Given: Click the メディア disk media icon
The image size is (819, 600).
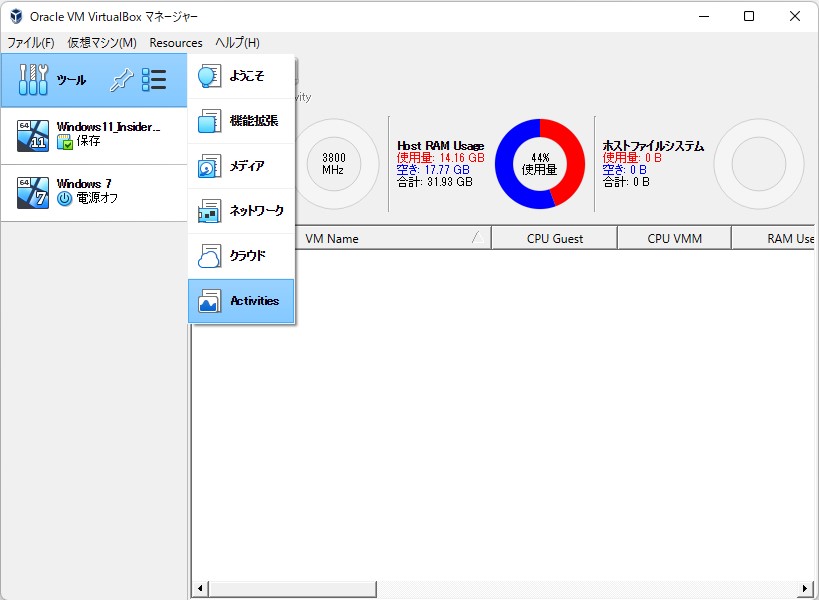Looking at the screenshot, I should (209, 166).
